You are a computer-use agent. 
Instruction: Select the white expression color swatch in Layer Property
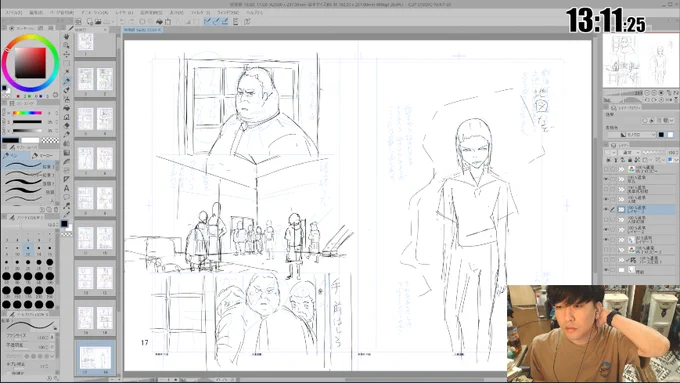[x=670, y=135]
